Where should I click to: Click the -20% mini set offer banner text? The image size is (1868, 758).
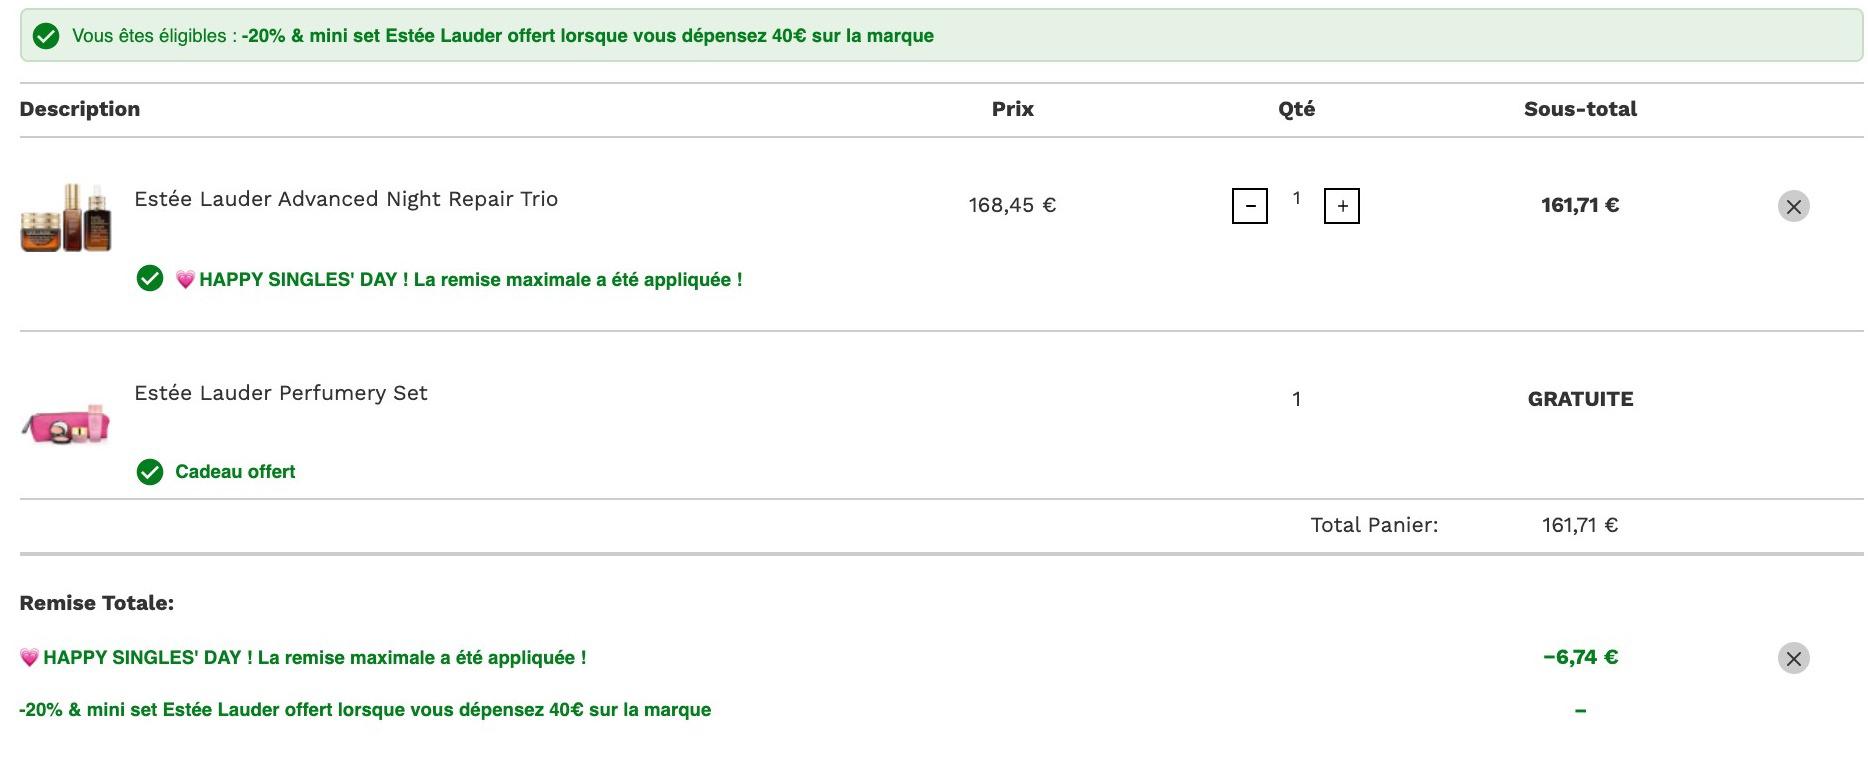587,36
